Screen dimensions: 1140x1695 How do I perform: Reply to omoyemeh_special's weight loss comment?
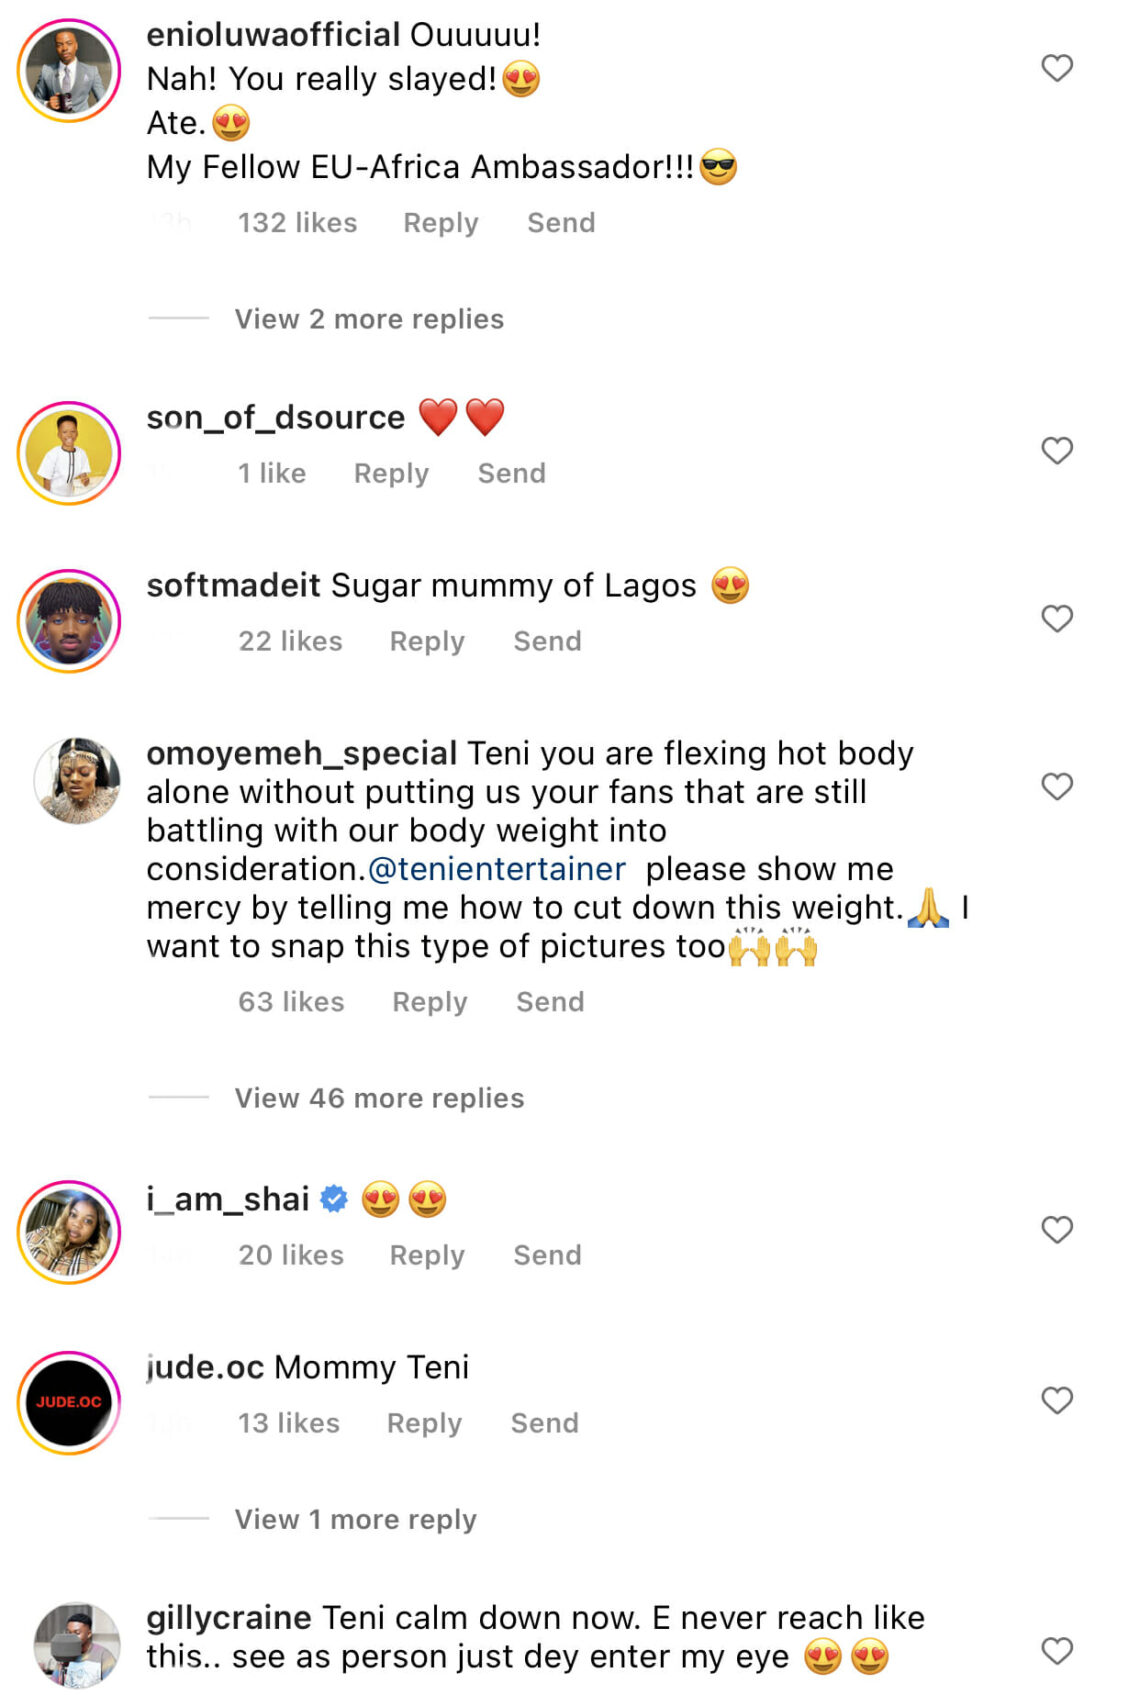[429, 1001]
